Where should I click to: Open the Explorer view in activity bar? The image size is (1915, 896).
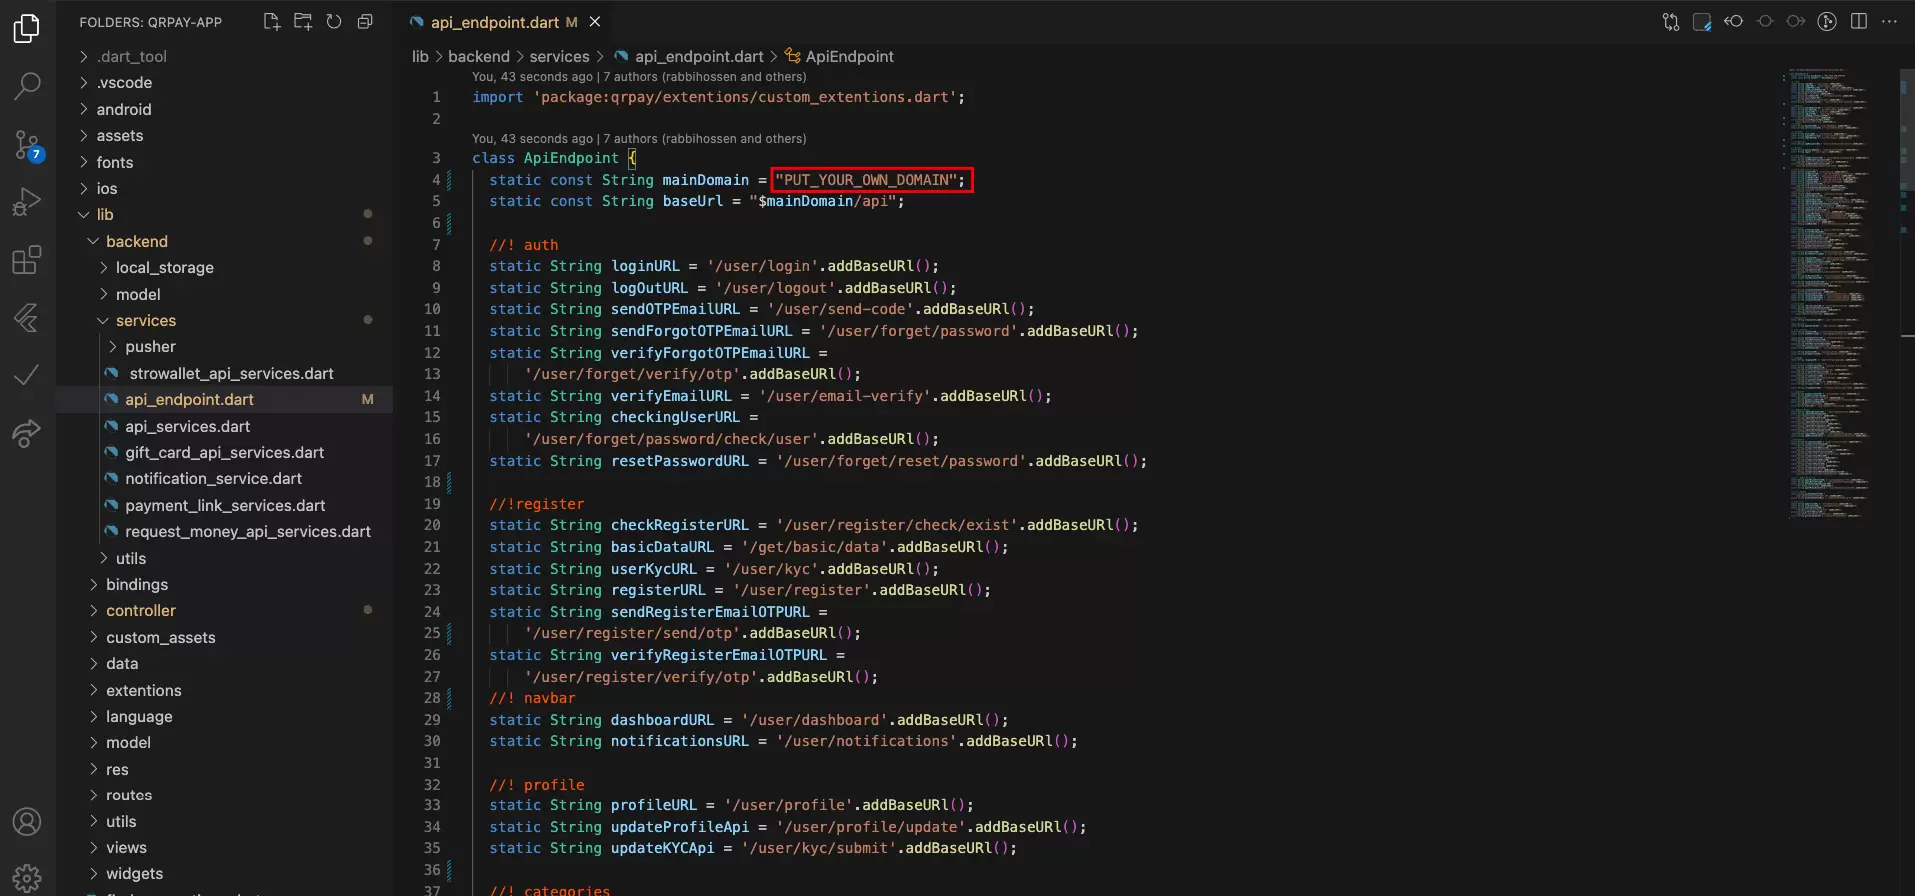[27, 29]
